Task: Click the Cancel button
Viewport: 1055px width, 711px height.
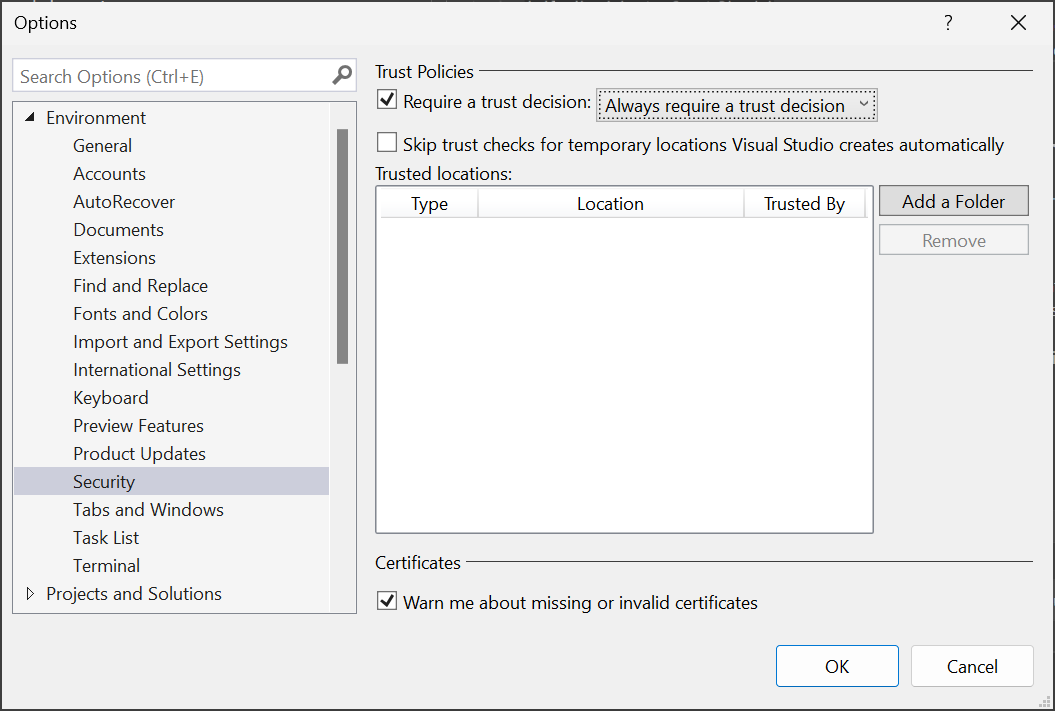Action: point(971,665)
